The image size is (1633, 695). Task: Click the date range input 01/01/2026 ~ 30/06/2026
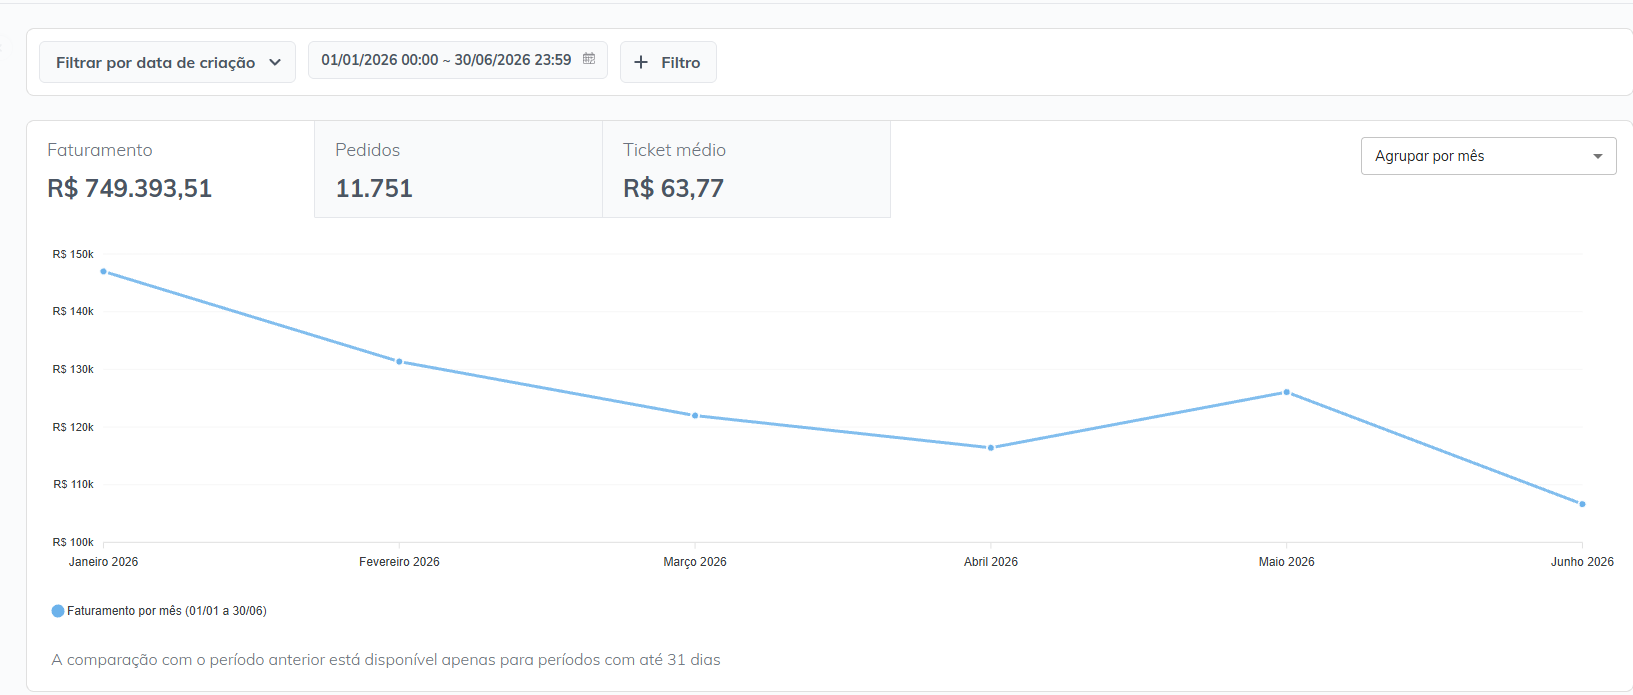coord(458,60)
